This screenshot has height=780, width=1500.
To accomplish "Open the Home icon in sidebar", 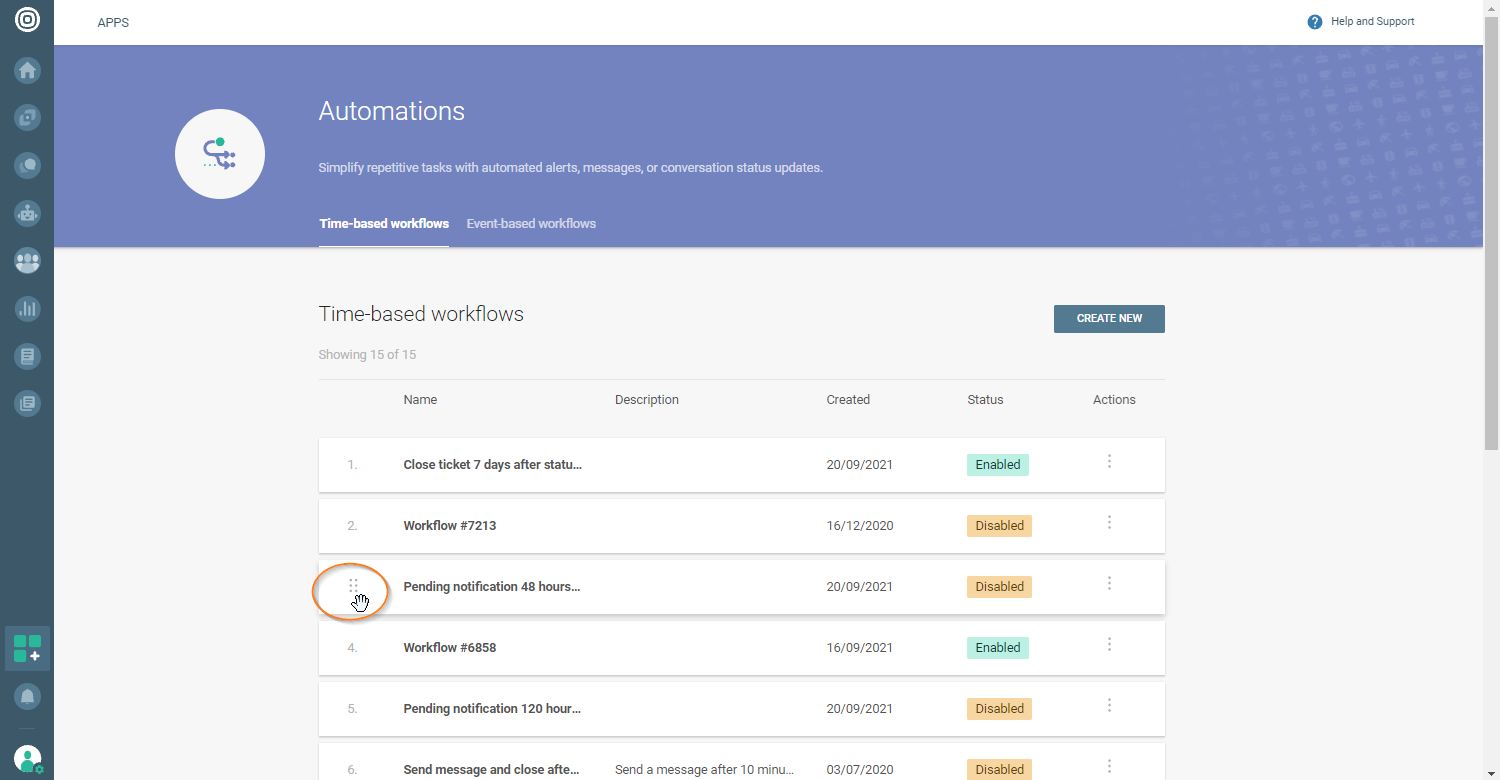I will pyautogui.click(x=27, y=70).
